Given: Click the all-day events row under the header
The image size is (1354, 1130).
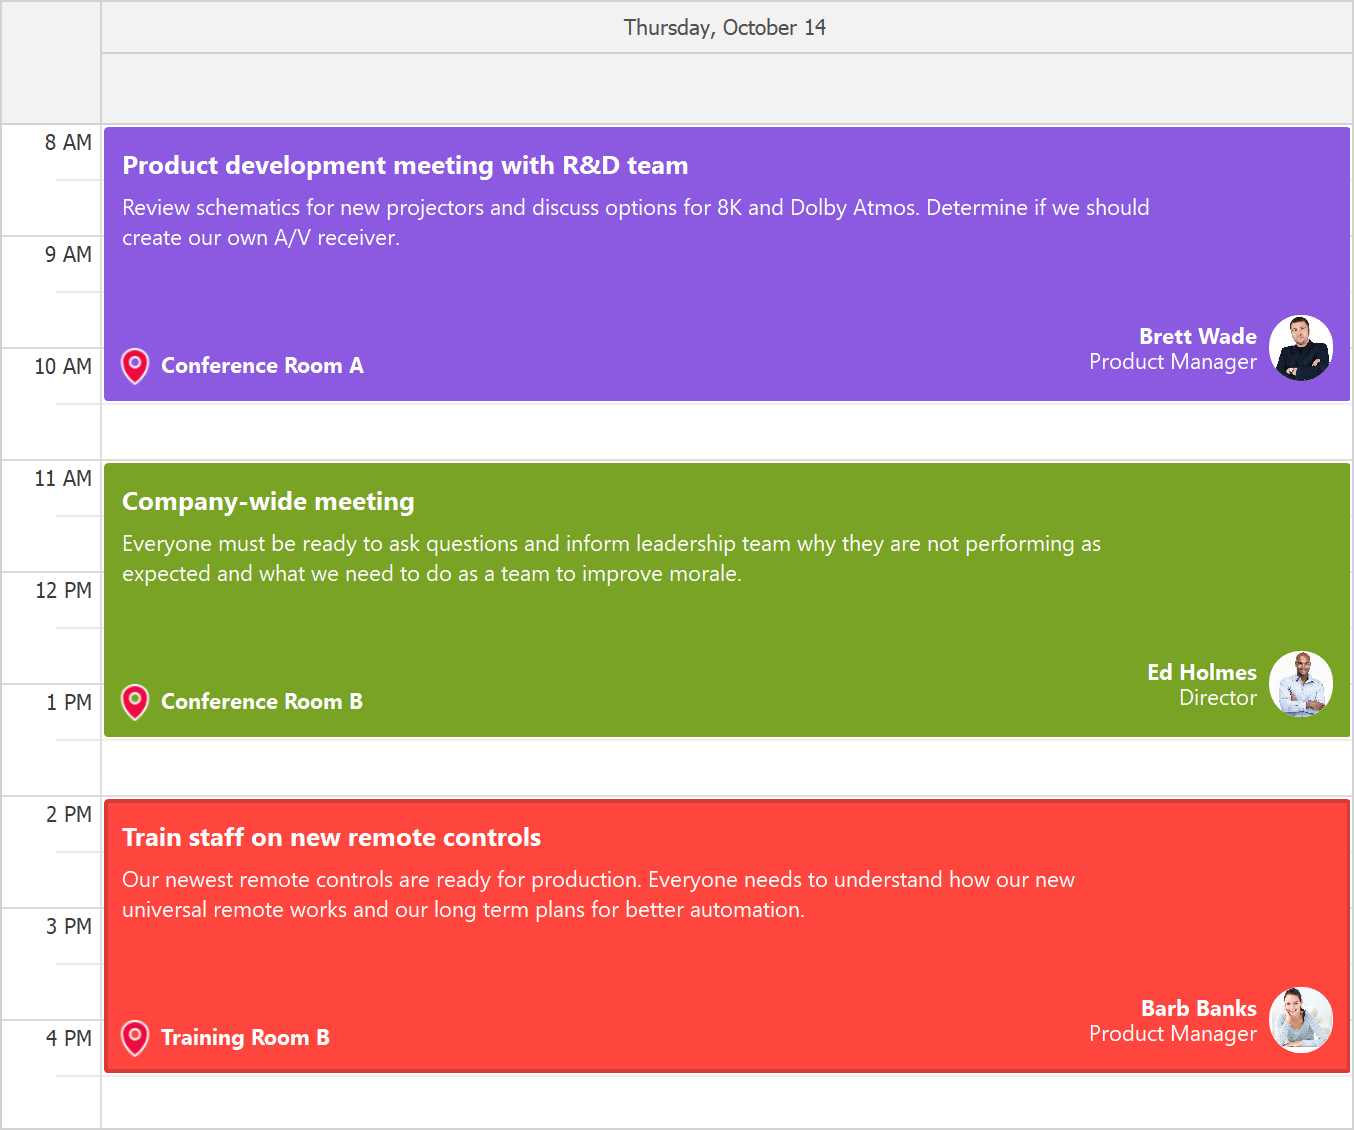Looking at the screenshot, I should (726, 88).
